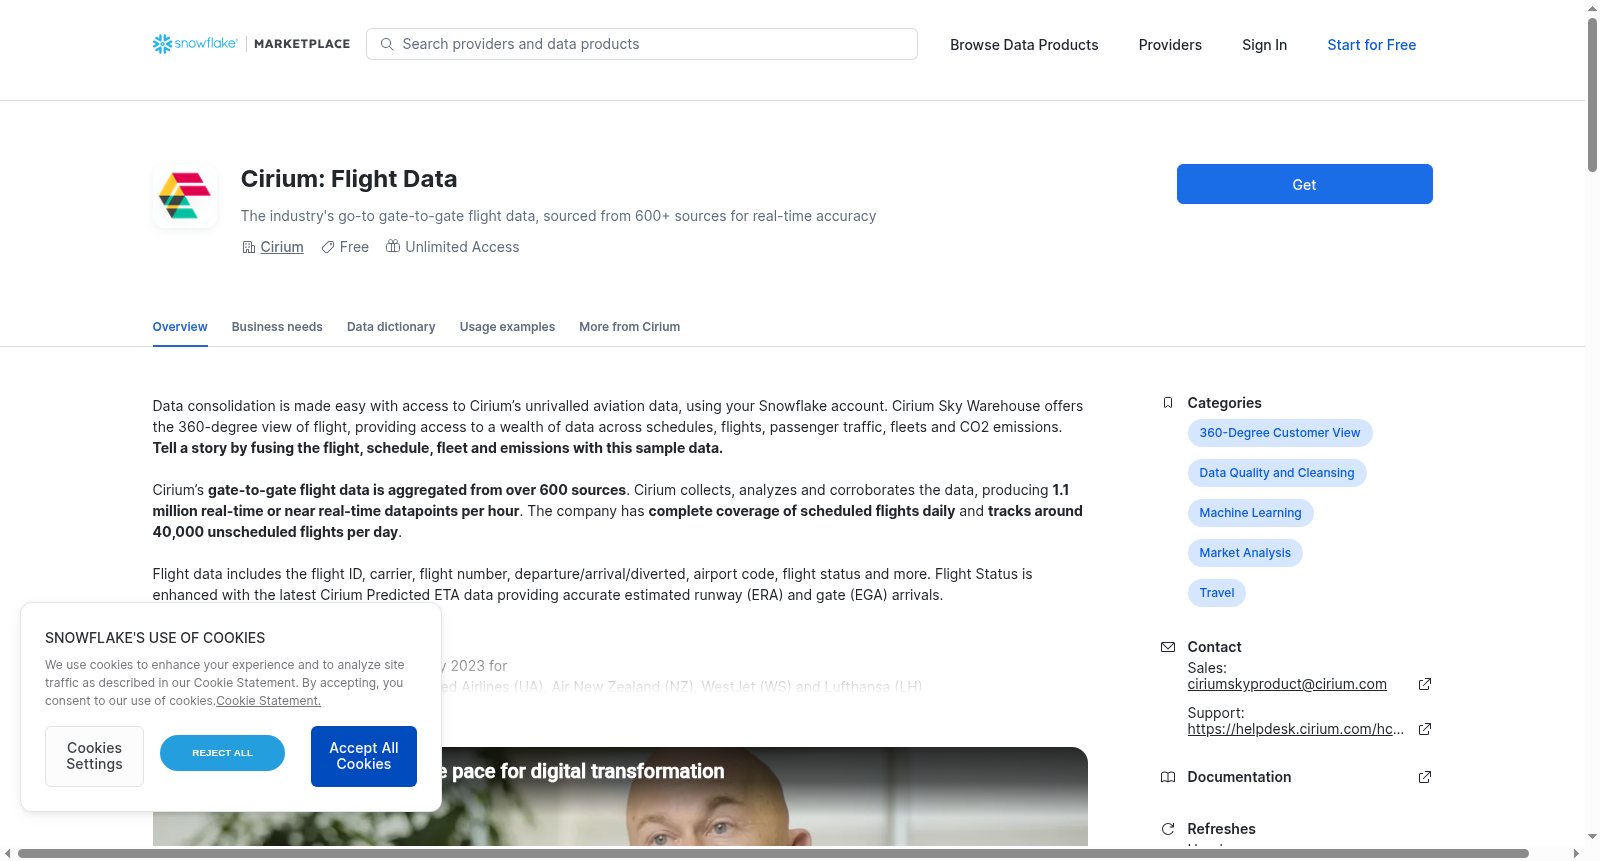Open external link icon beside sales email
1600x861 pixels.
pos(1425,684)
